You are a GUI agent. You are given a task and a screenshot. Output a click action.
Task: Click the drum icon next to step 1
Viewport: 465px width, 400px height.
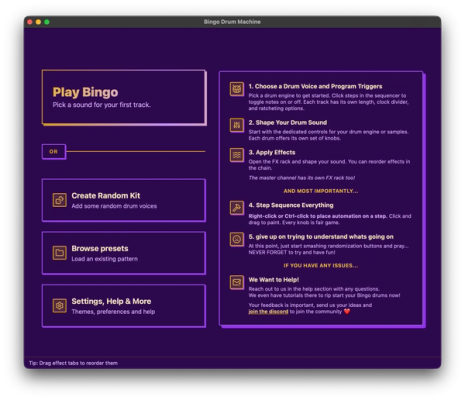(x=237, y=89)
